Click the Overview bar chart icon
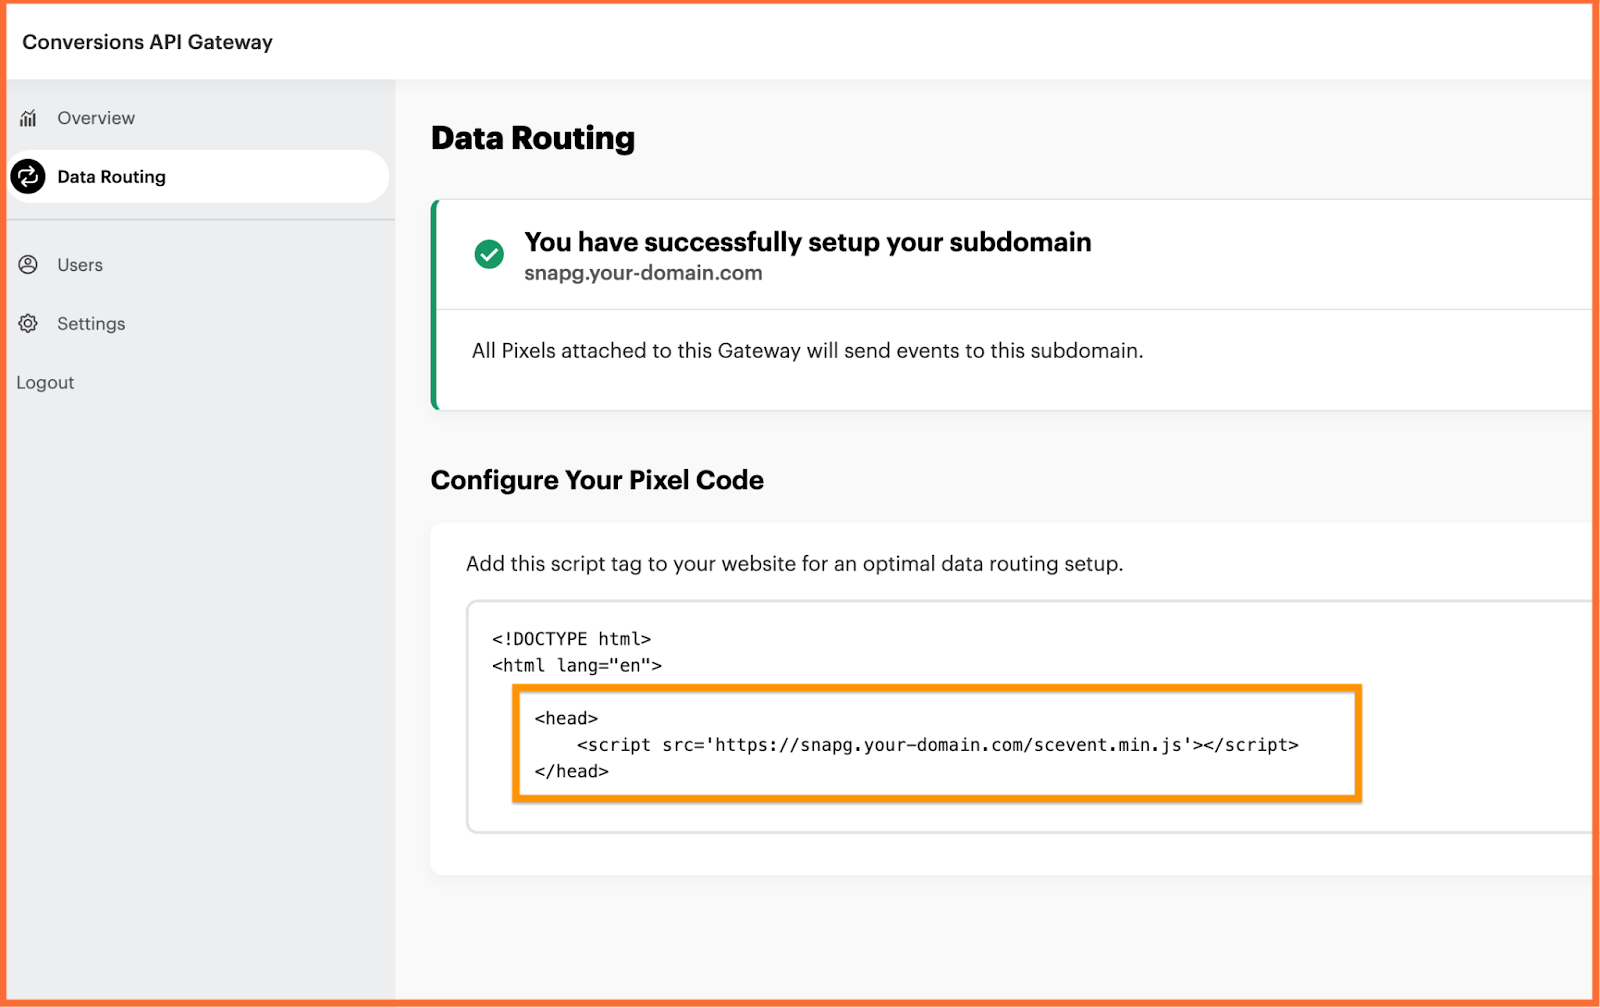 pyautogui.click(x=28, y=118)
